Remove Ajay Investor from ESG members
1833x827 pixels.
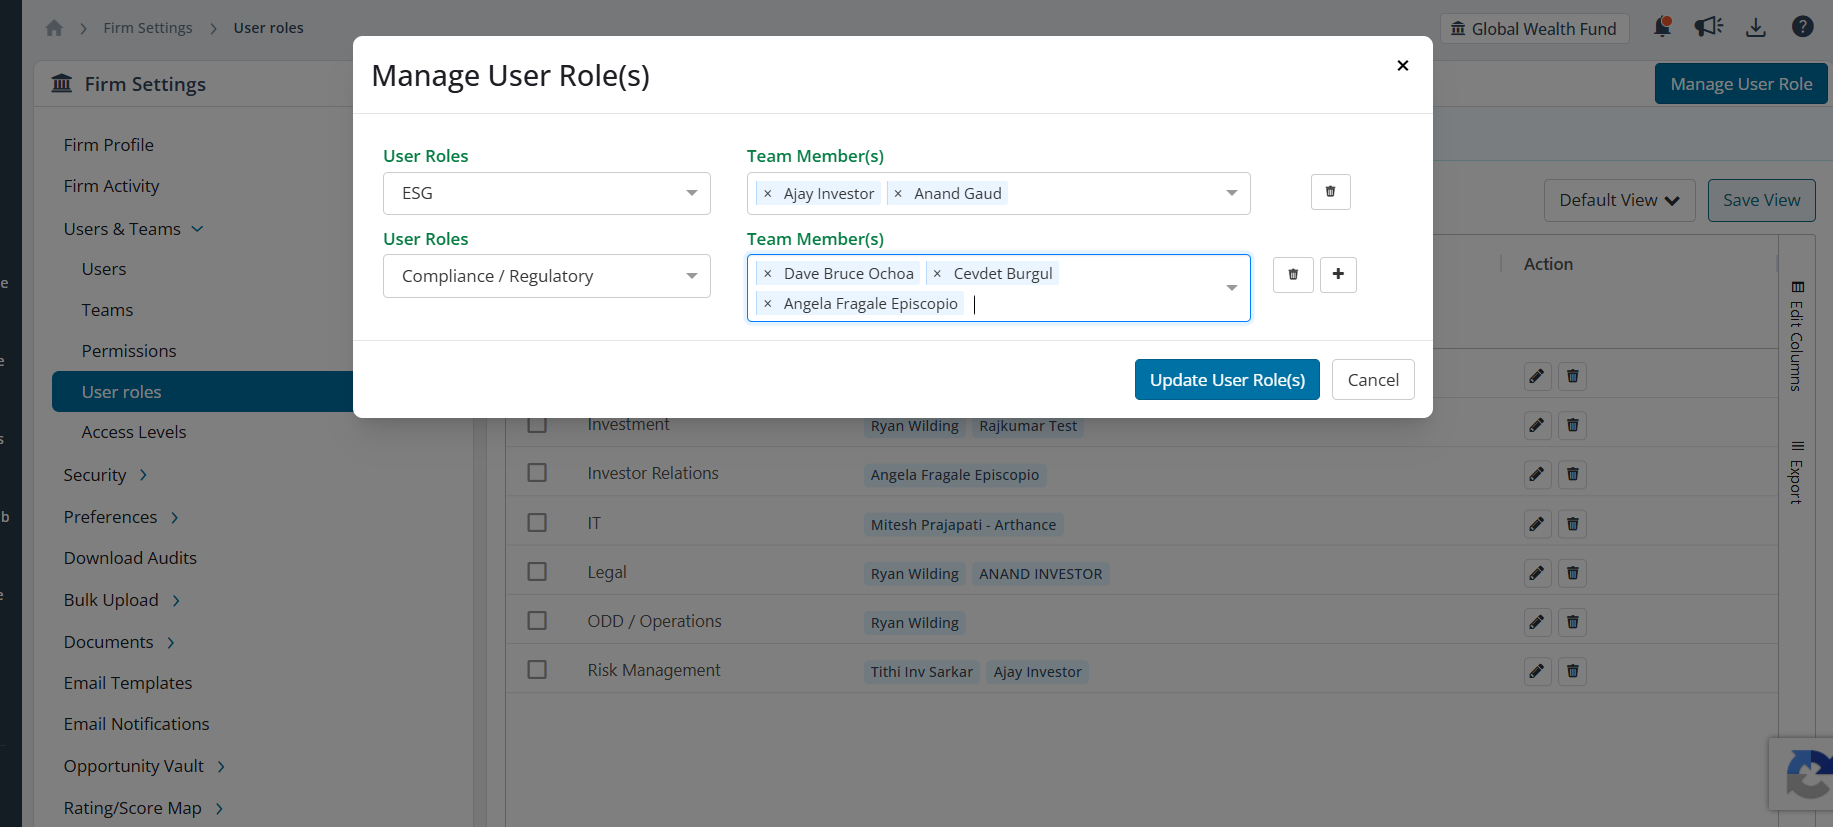(x=768, y=194)
